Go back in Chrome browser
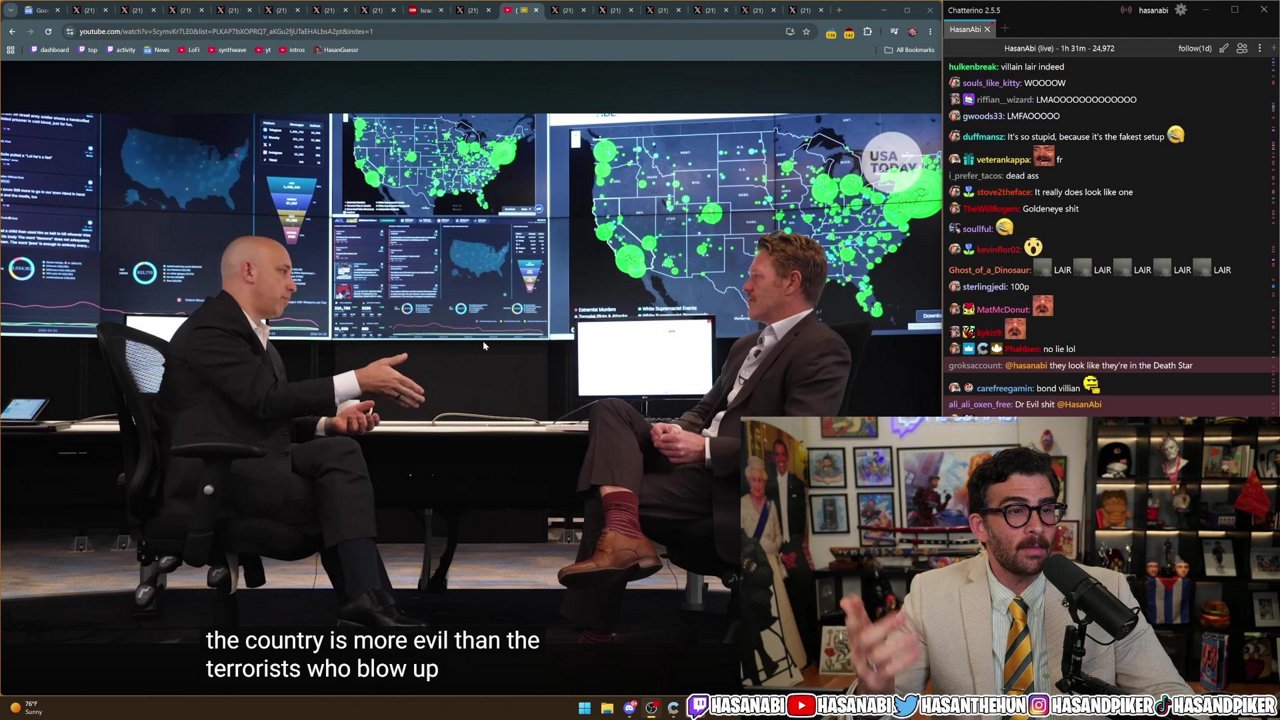Image resolution: width=1280 pixels, height=720 pixels. [12, 31]
